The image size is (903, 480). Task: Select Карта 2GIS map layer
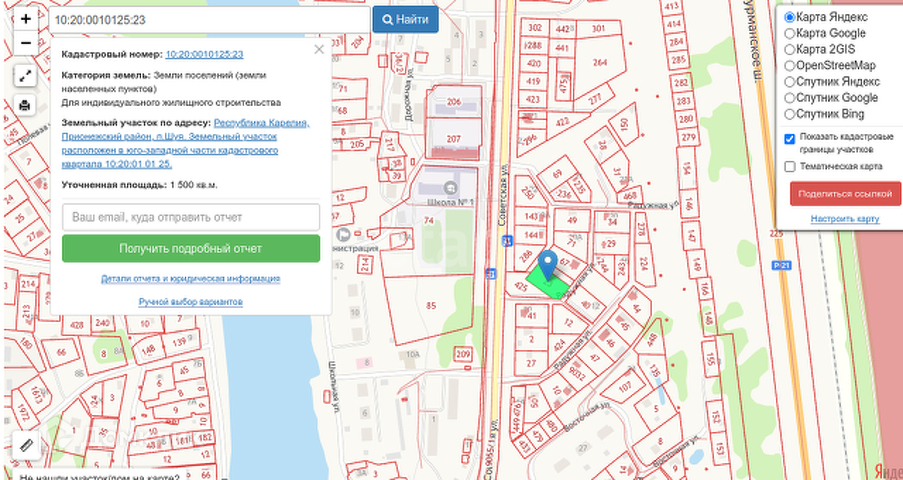[790, 50]
